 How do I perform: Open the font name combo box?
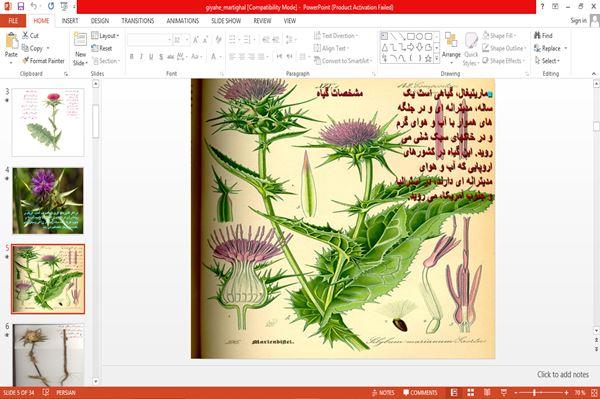[150, 40]
